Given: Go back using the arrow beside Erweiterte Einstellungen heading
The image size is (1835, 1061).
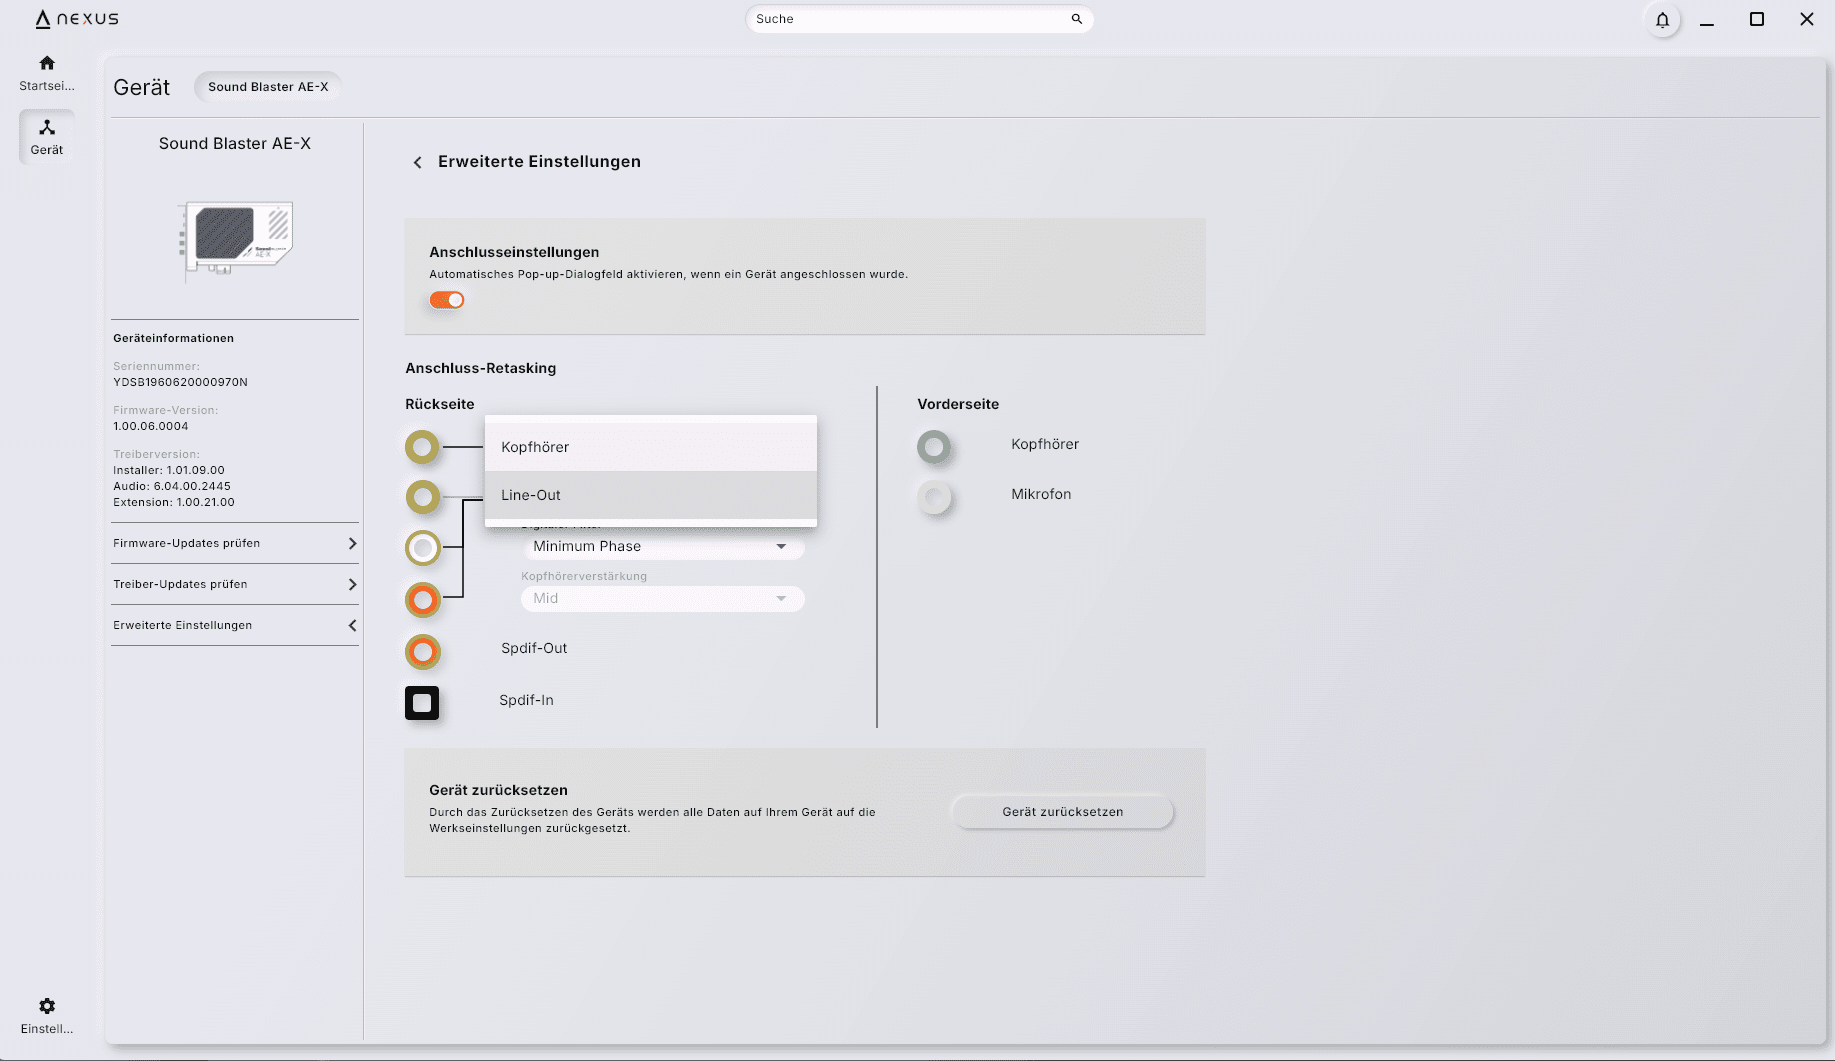Looking at the screenshot, I should pyautogui.click(x=418, y=162).
